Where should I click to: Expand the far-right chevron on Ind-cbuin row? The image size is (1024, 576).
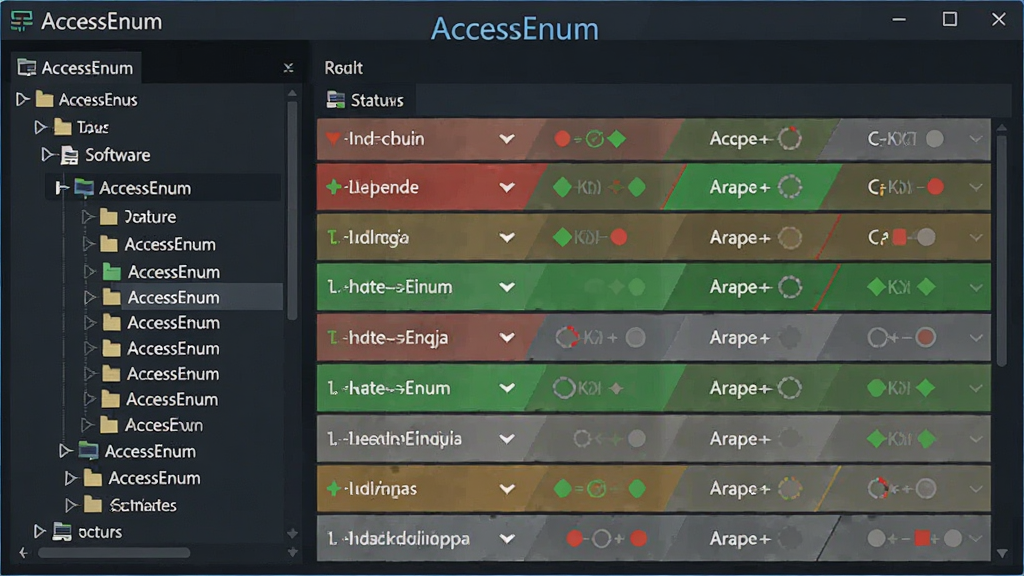tap(976, 138)
